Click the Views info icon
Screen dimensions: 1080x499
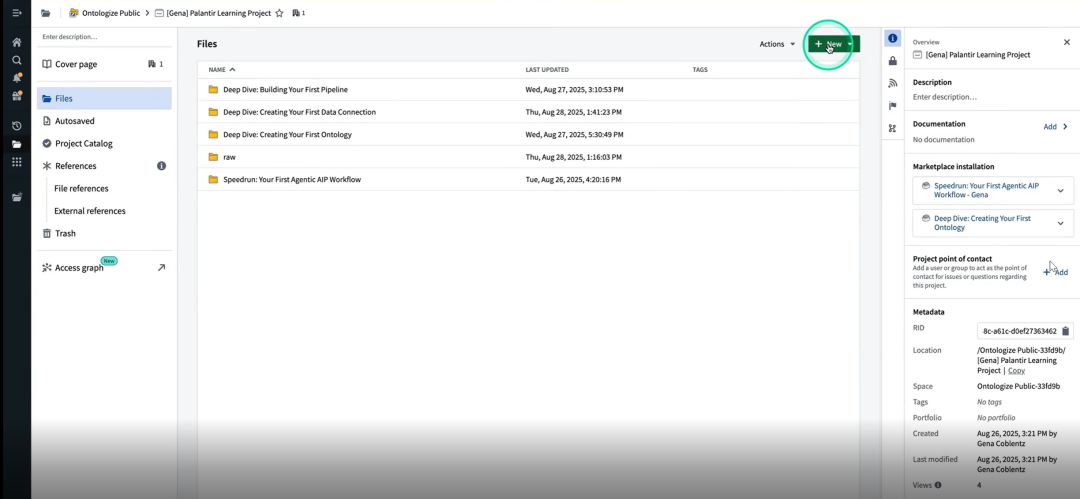click(x=937, y=485)
